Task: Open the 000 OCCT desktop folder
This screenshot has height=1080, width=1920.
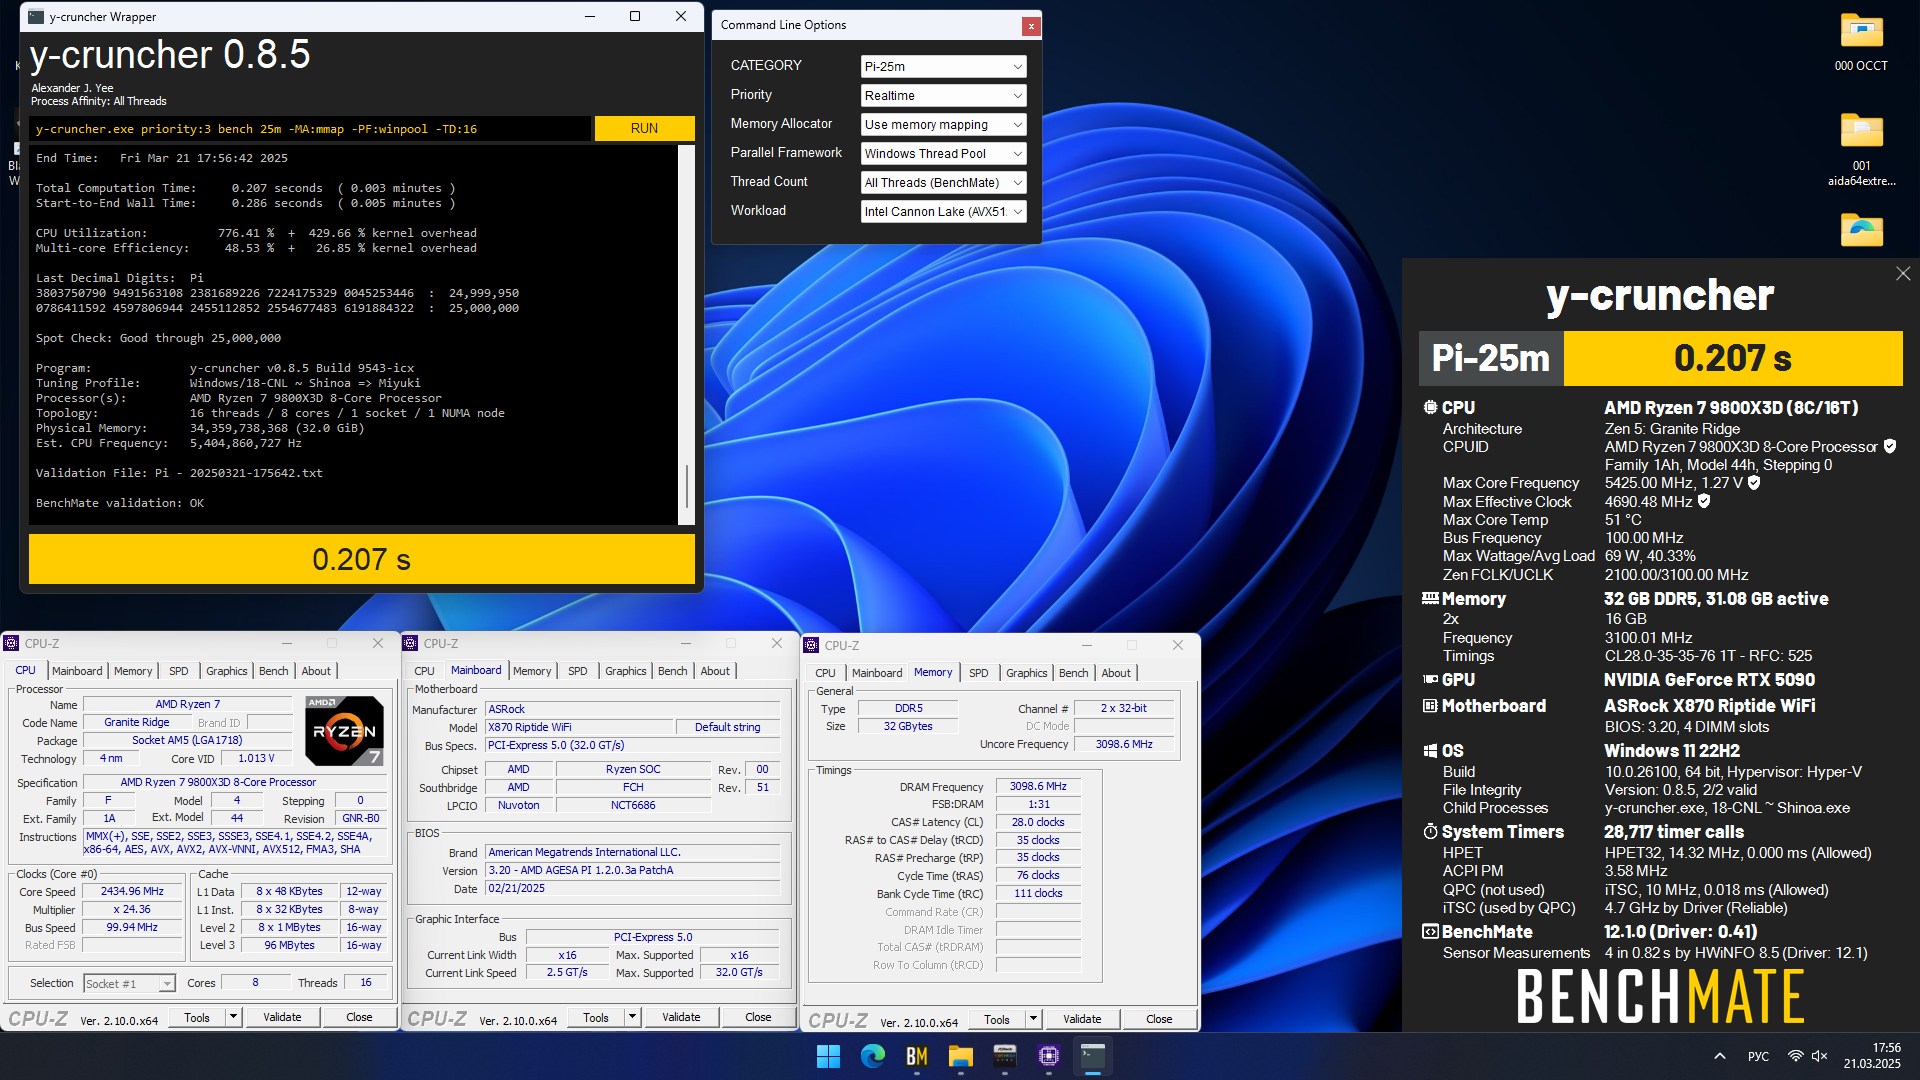Action: pos(1861,43)
